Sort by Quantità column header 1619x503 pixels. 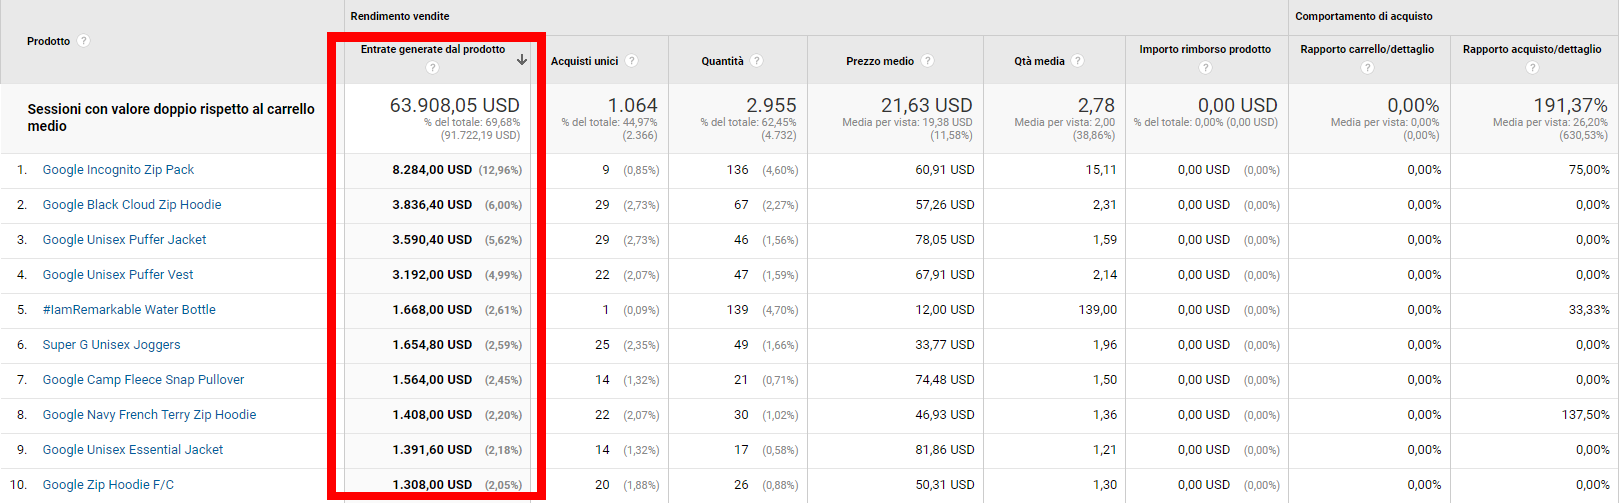(722, 61)
